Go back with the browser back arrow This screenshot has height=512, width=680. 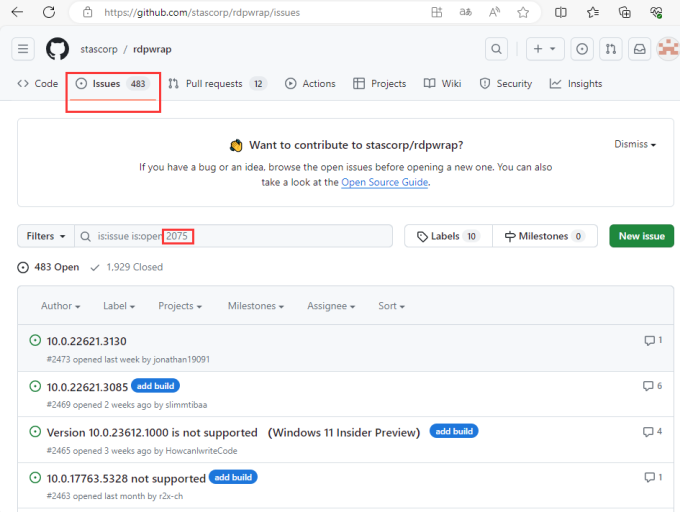pos(17,12)
